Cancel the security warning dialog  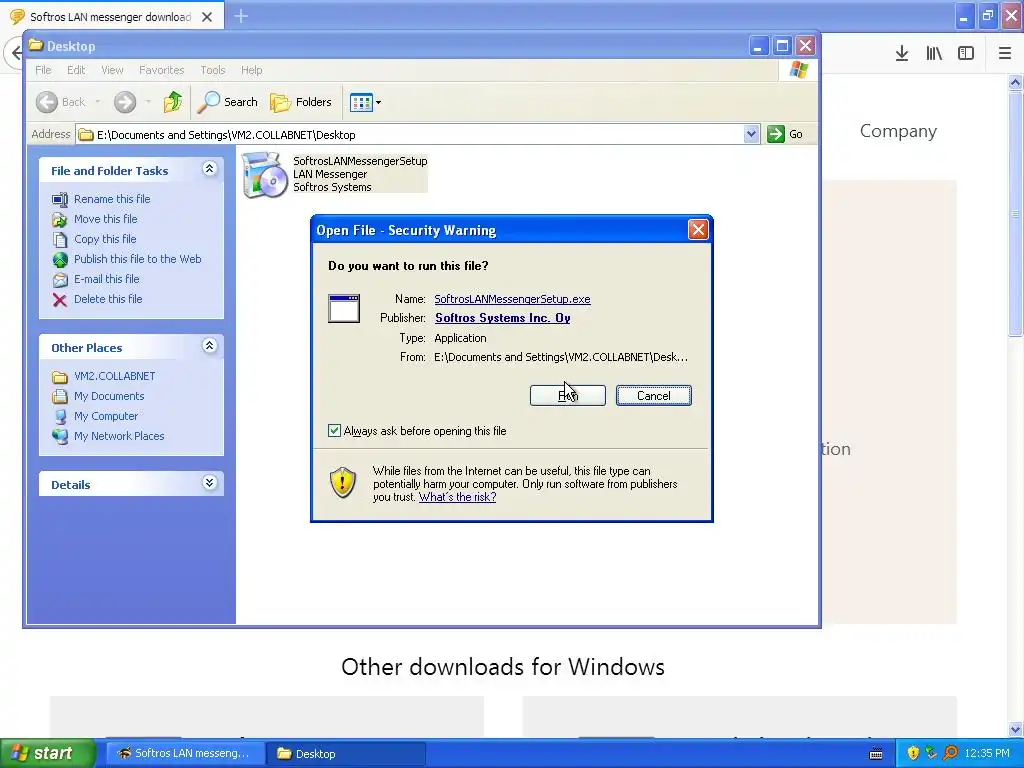point(654,395)
